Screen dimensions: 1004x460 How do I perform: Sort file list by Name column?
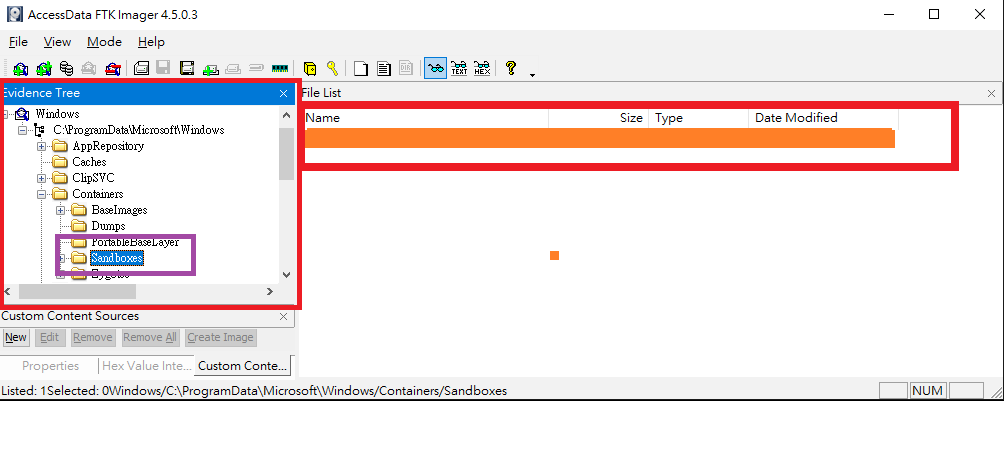tap(426, 118)
